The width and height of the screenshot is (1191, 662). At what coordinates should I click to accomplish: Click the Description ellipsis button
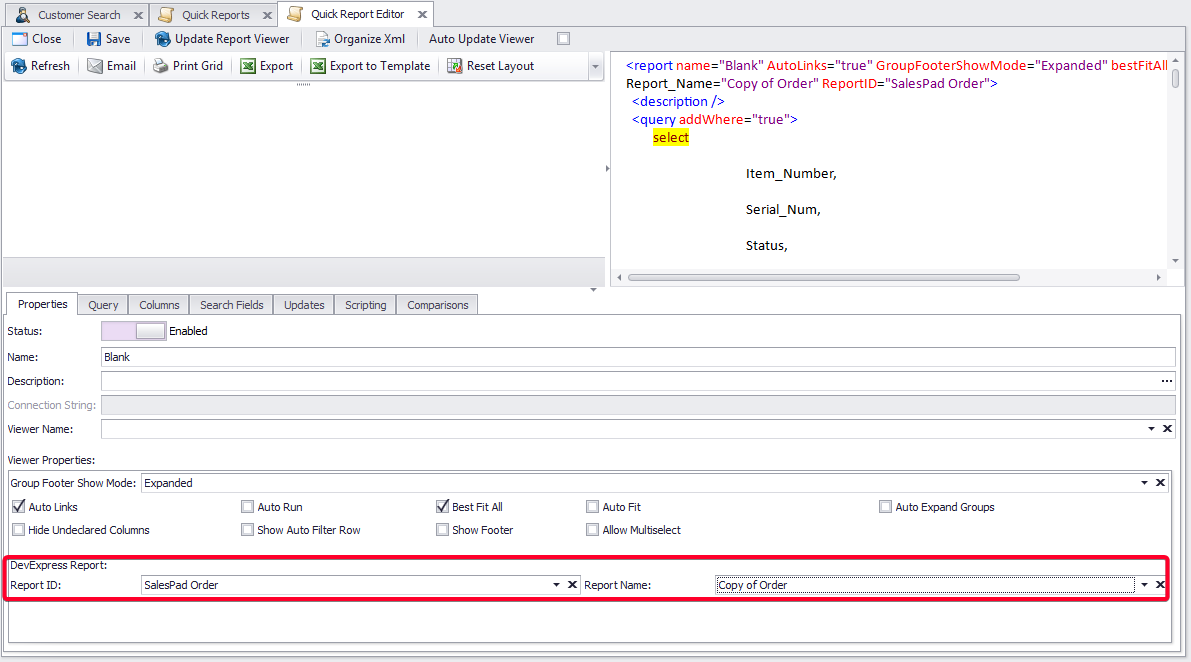tap(1166, 381)
